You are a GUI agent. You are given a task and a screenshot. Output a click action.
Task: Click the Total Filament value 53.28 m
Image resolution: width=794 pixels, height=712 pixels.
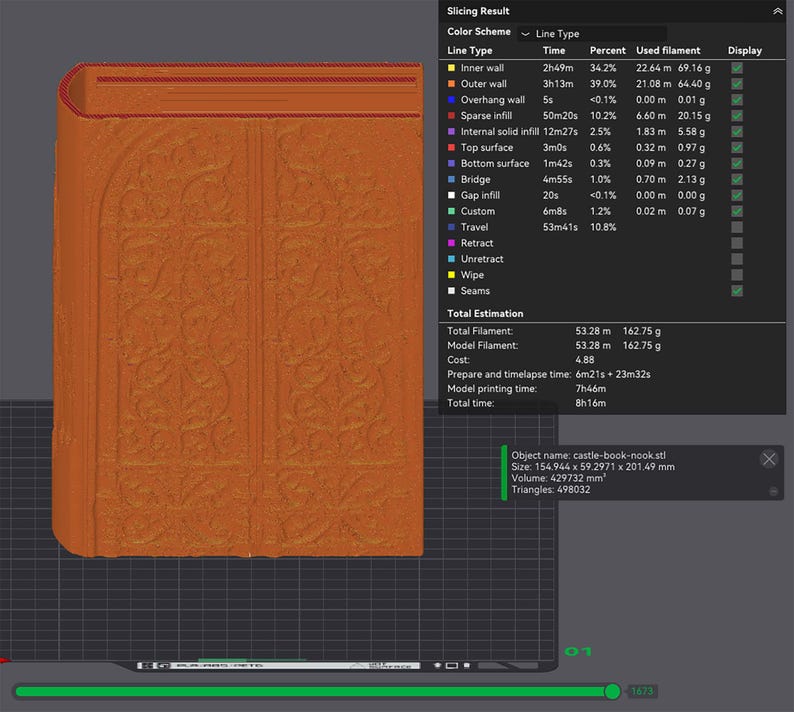[x=593, y=331]
